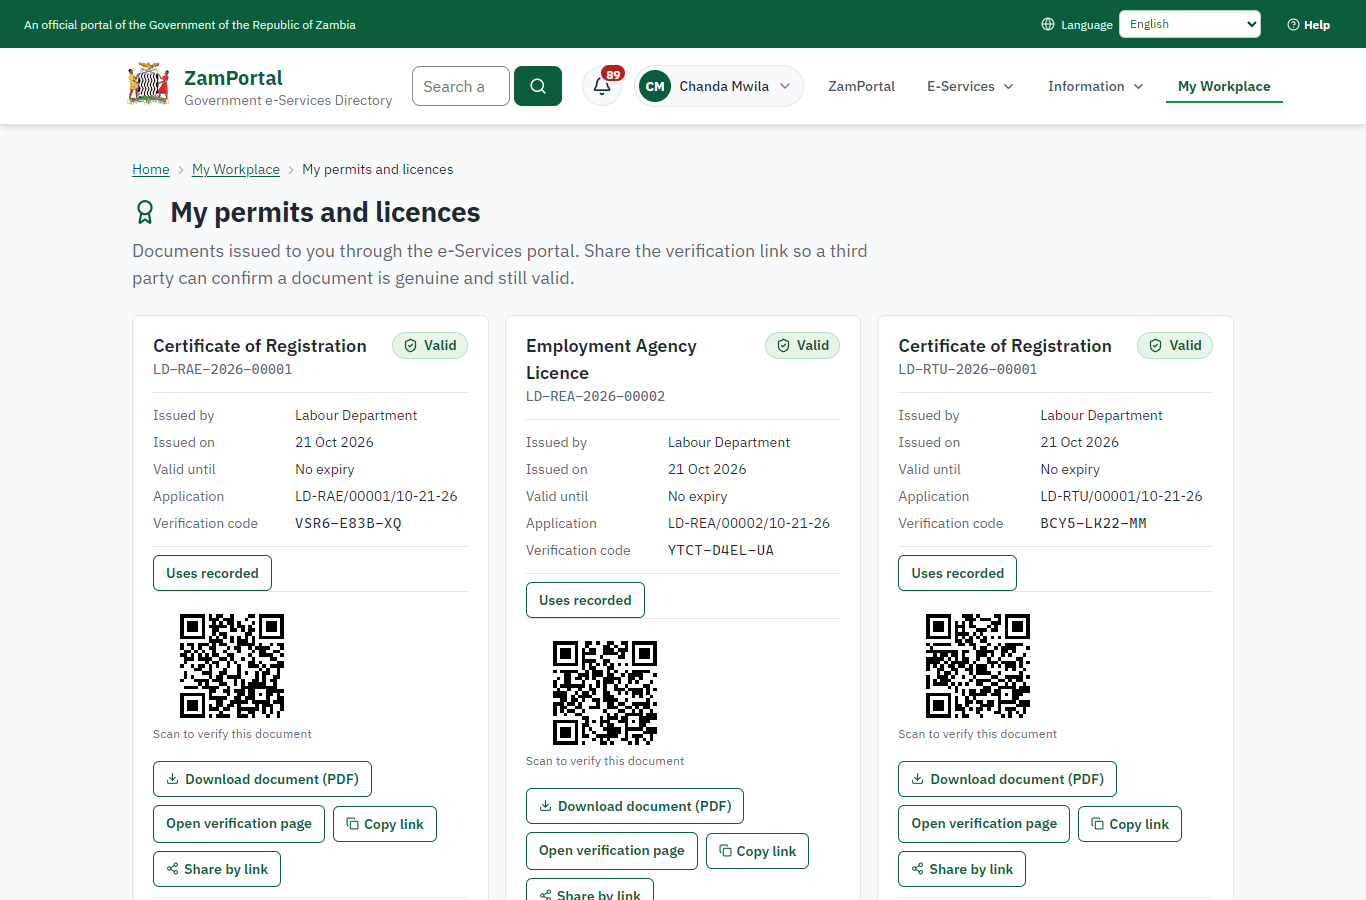Screen dimensions: 1366x900
Task: Click Uses recorded on LD-RTU-2026-00001 card
Action: pyautogui.click(x=957, y=573)
